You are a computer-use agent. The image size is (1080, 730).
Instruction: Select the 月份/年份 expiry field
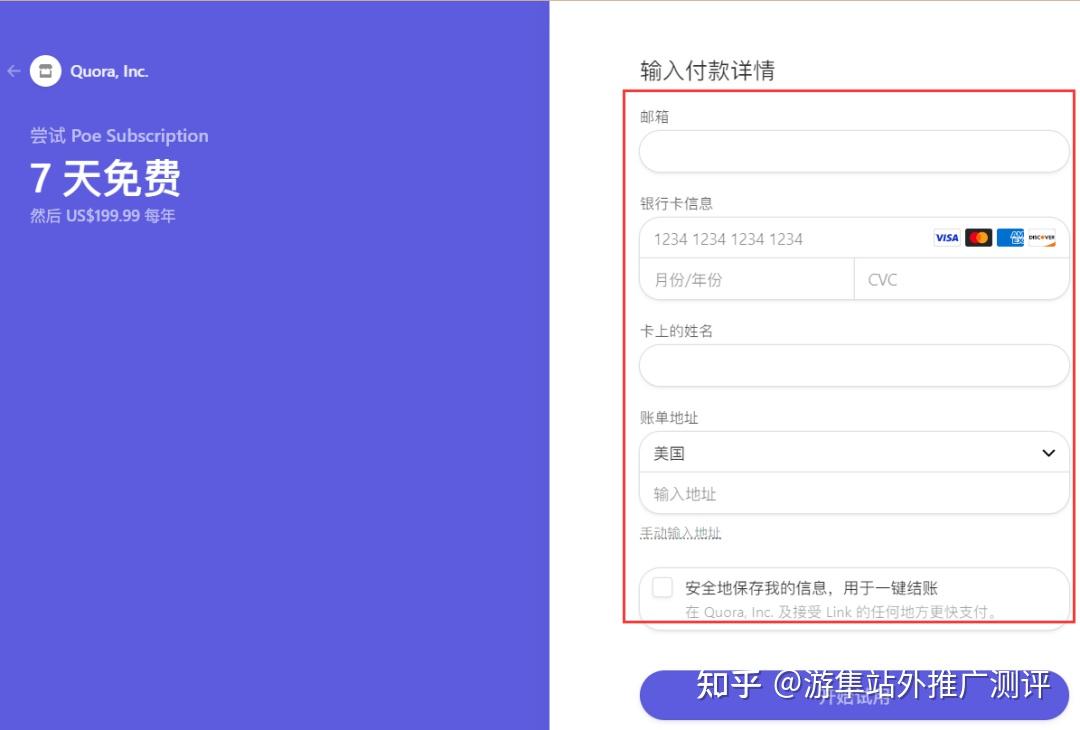[745, 279]
